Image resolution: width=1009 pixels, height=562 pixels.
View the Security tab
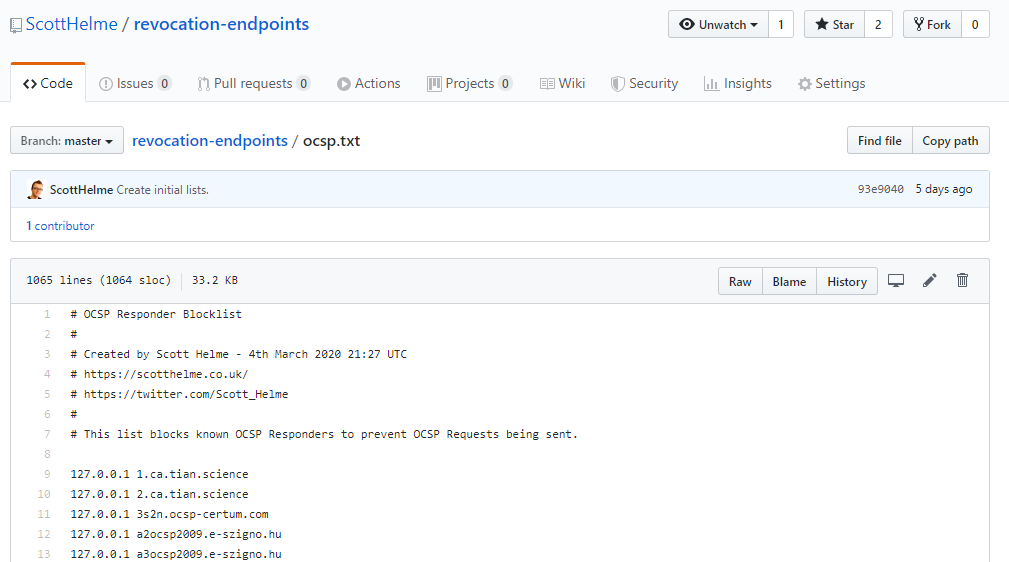[644, 84]
